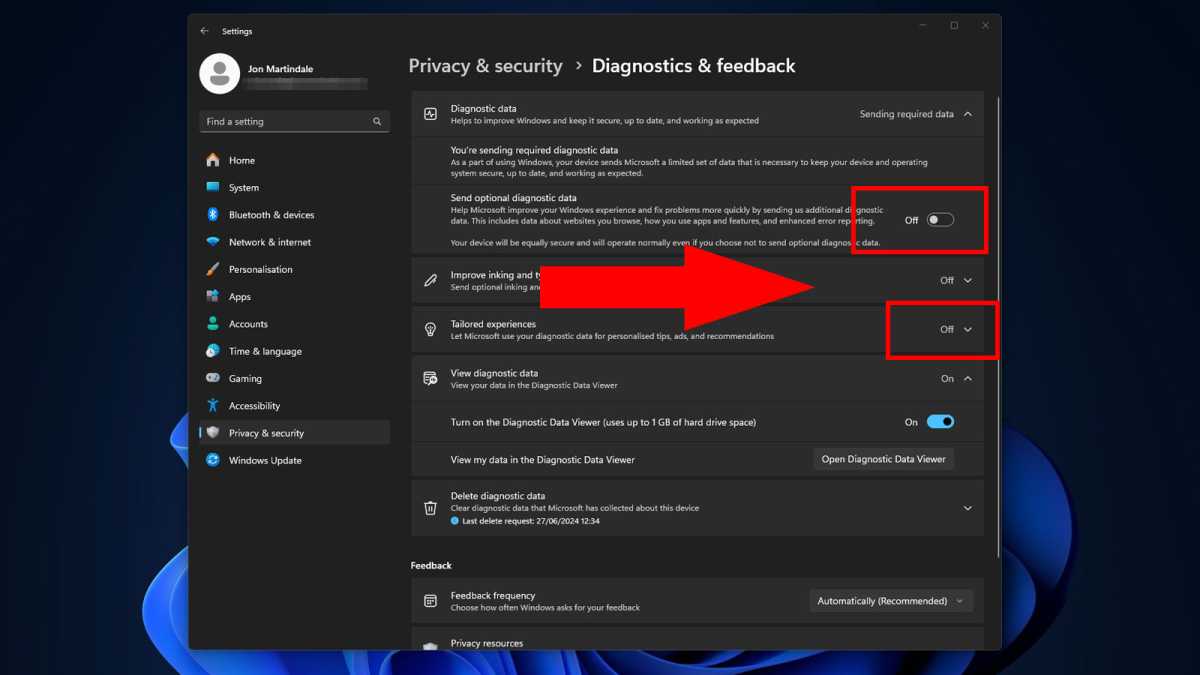Viewport: 1200px width, 675px height.
Task: Click View my data in the Diagnostic Data Viewer
Action: pos(543,459)
